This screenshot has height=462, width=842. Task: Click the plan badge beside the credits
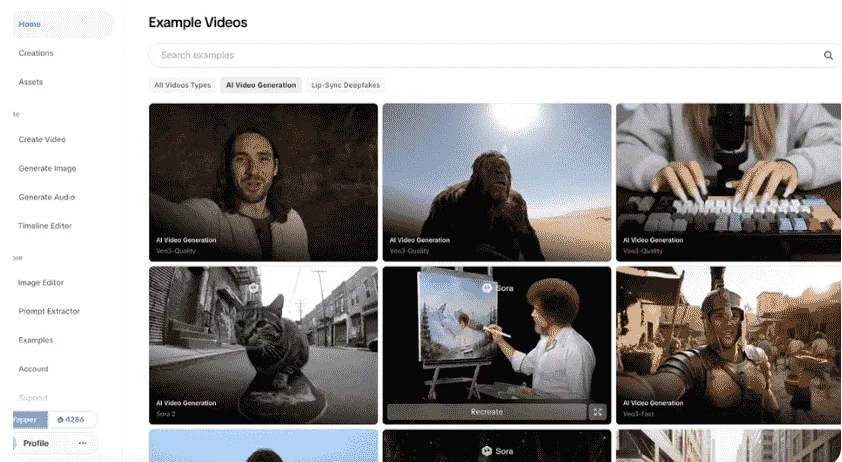pyautogui.click(x=30, y=420)
